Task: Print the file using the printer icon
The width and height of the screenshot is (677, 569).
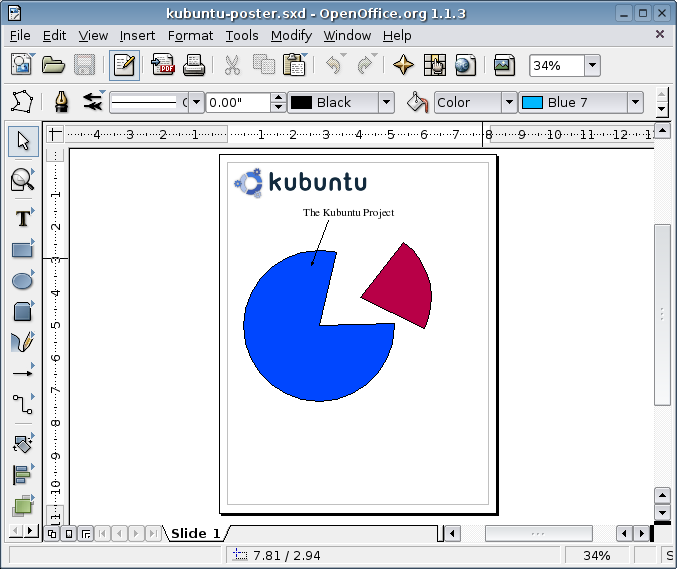Action: point(194,65)
